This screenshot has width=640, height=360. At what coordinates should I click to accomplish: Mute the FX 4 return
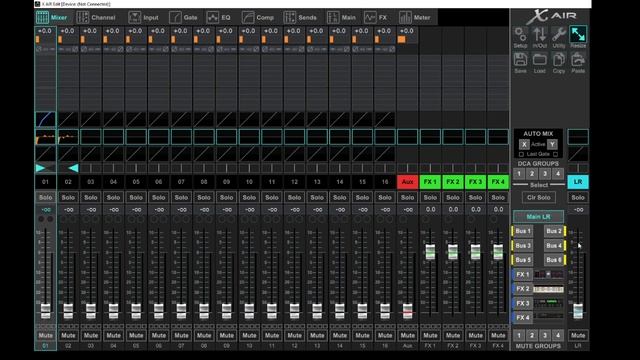tap(498, 336)
